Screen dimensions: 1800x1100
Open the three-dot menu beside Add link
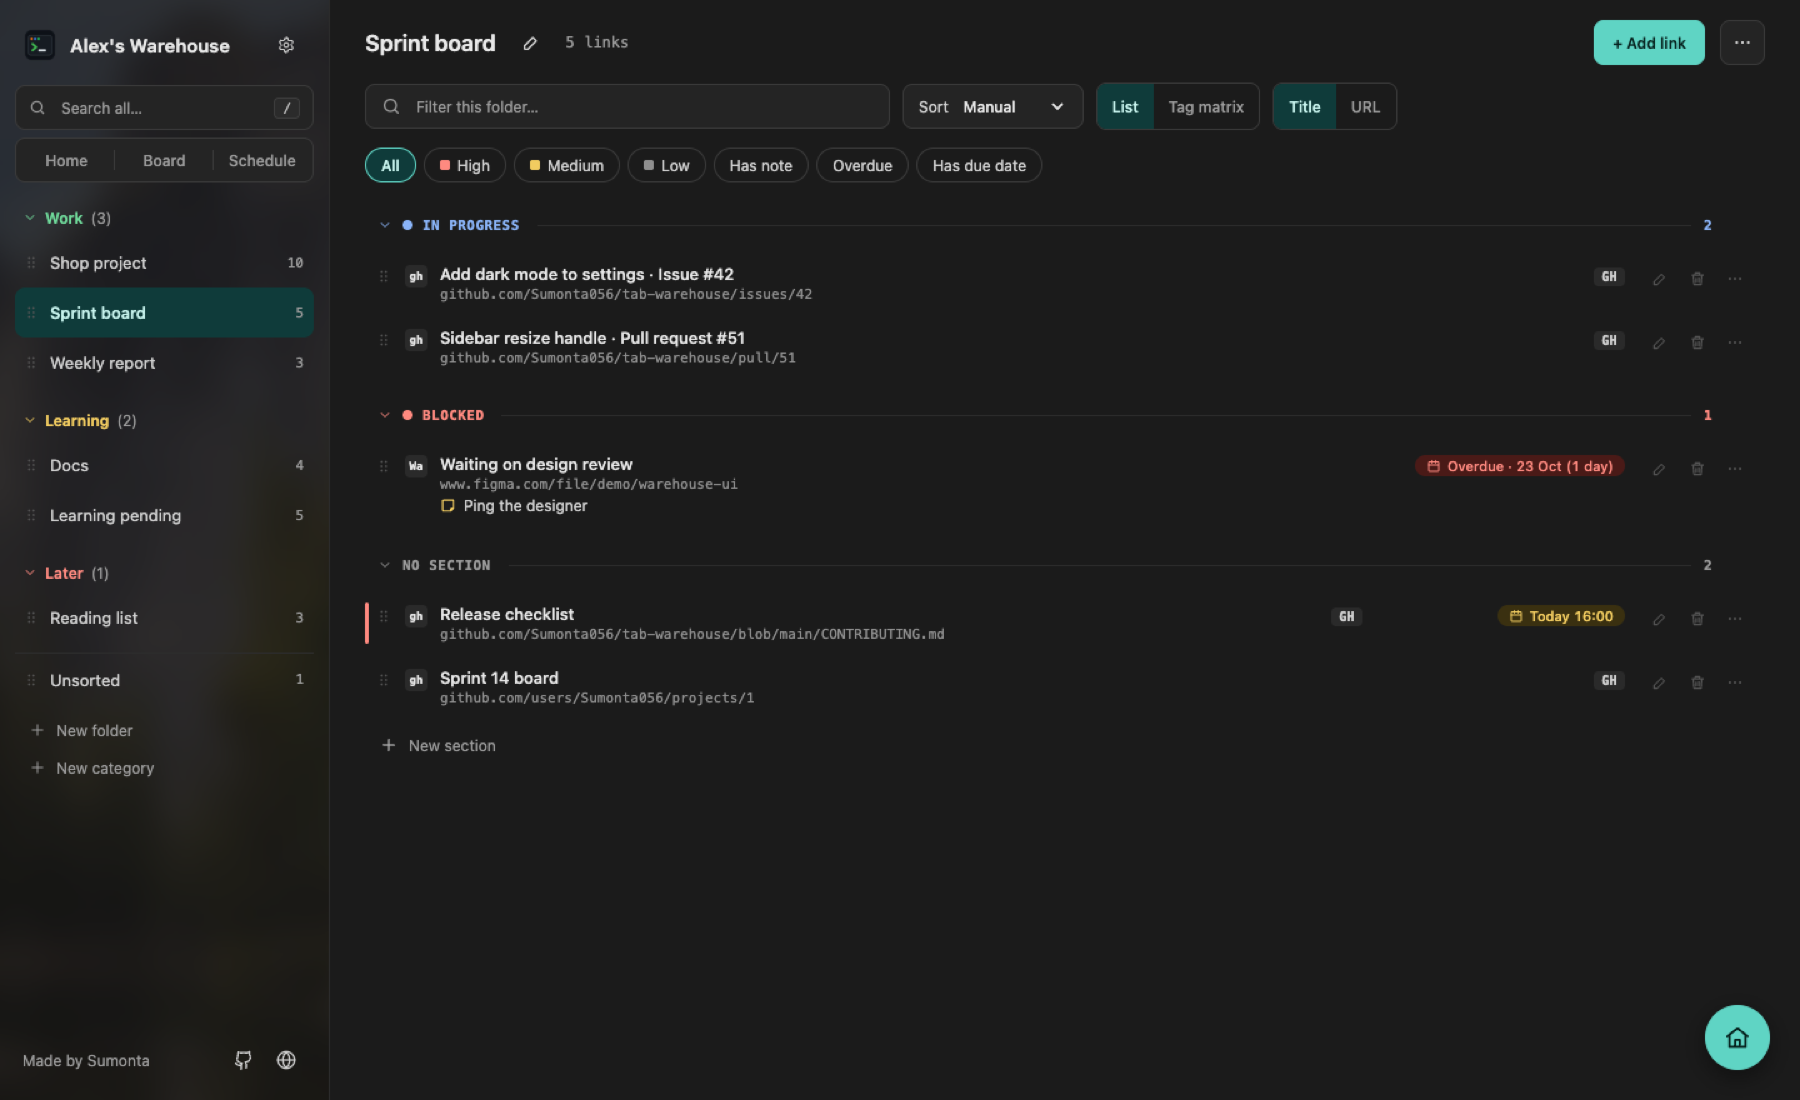click(x=1742, y=43)
